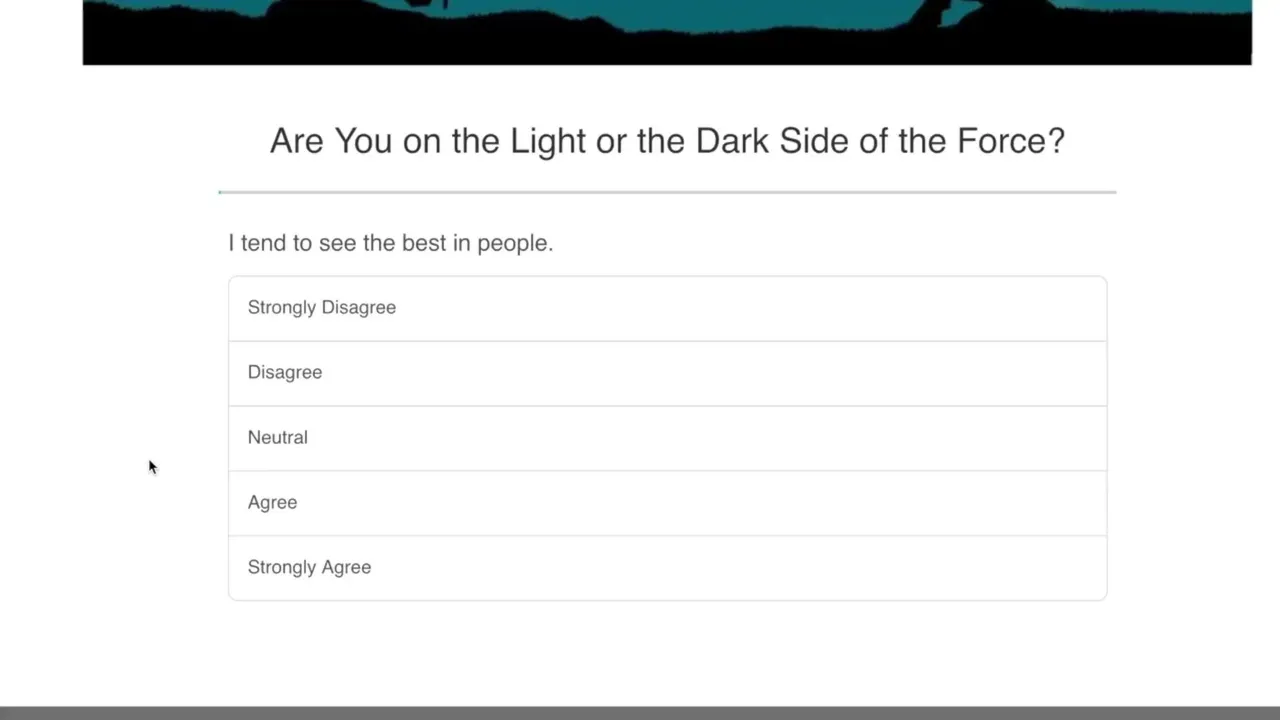Select the Strongly Disagree answer
This screenshot has width=1280, height=720.
[x=667, y=308]
